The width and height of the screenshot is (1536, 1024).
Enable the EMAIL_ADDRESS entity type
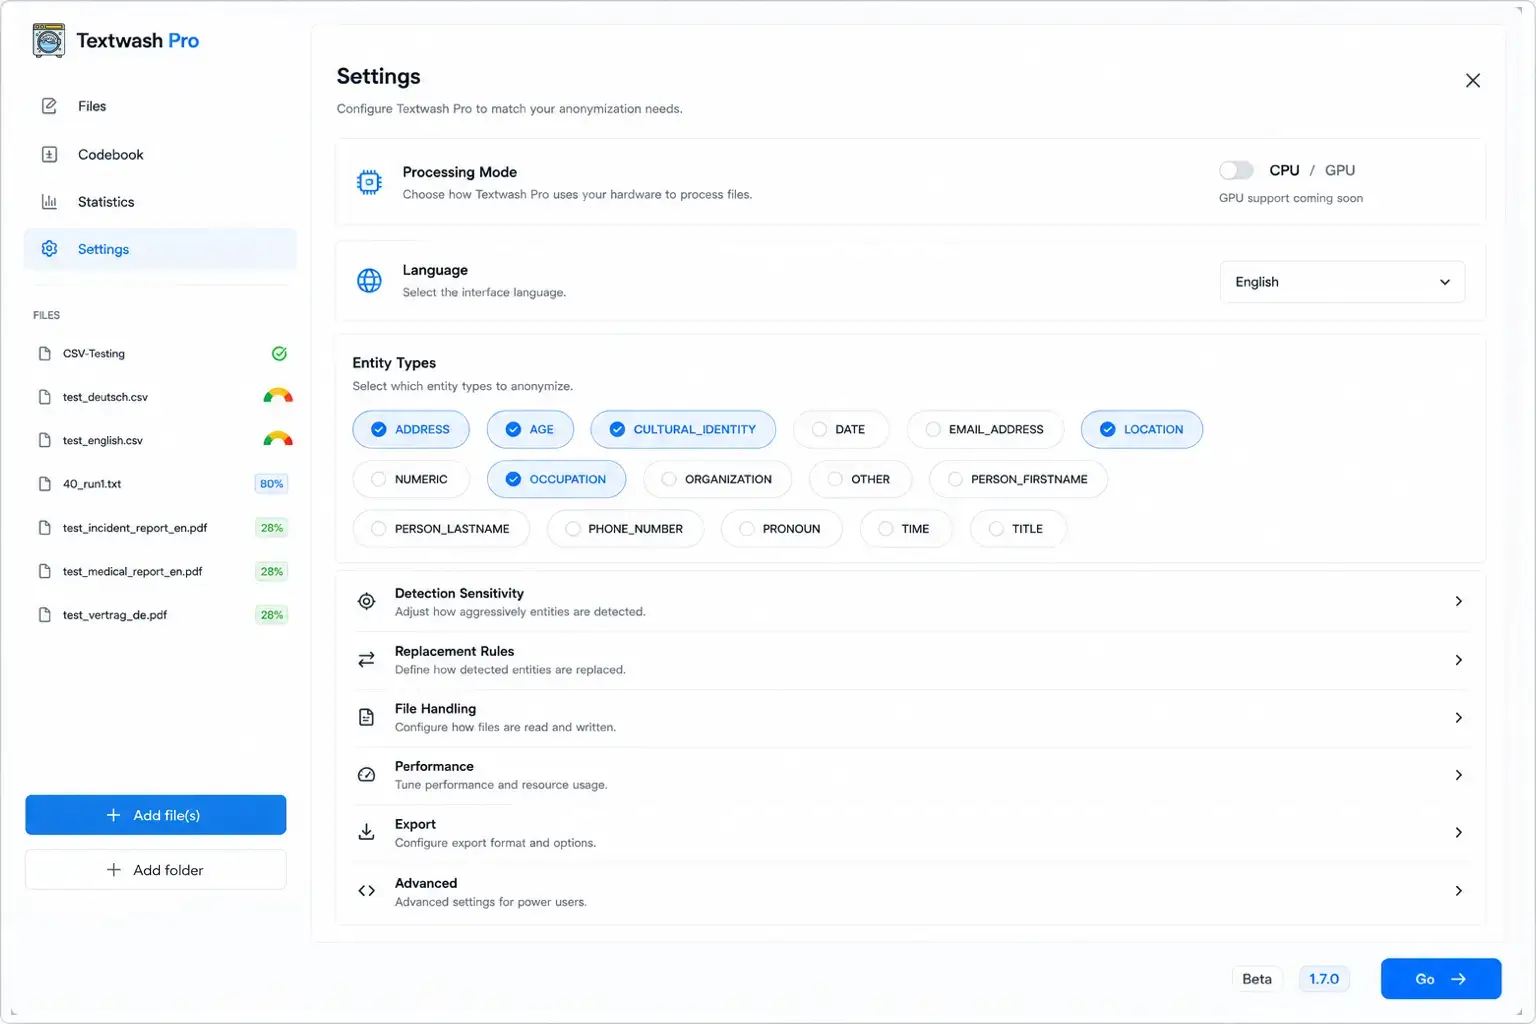[985, 429]
